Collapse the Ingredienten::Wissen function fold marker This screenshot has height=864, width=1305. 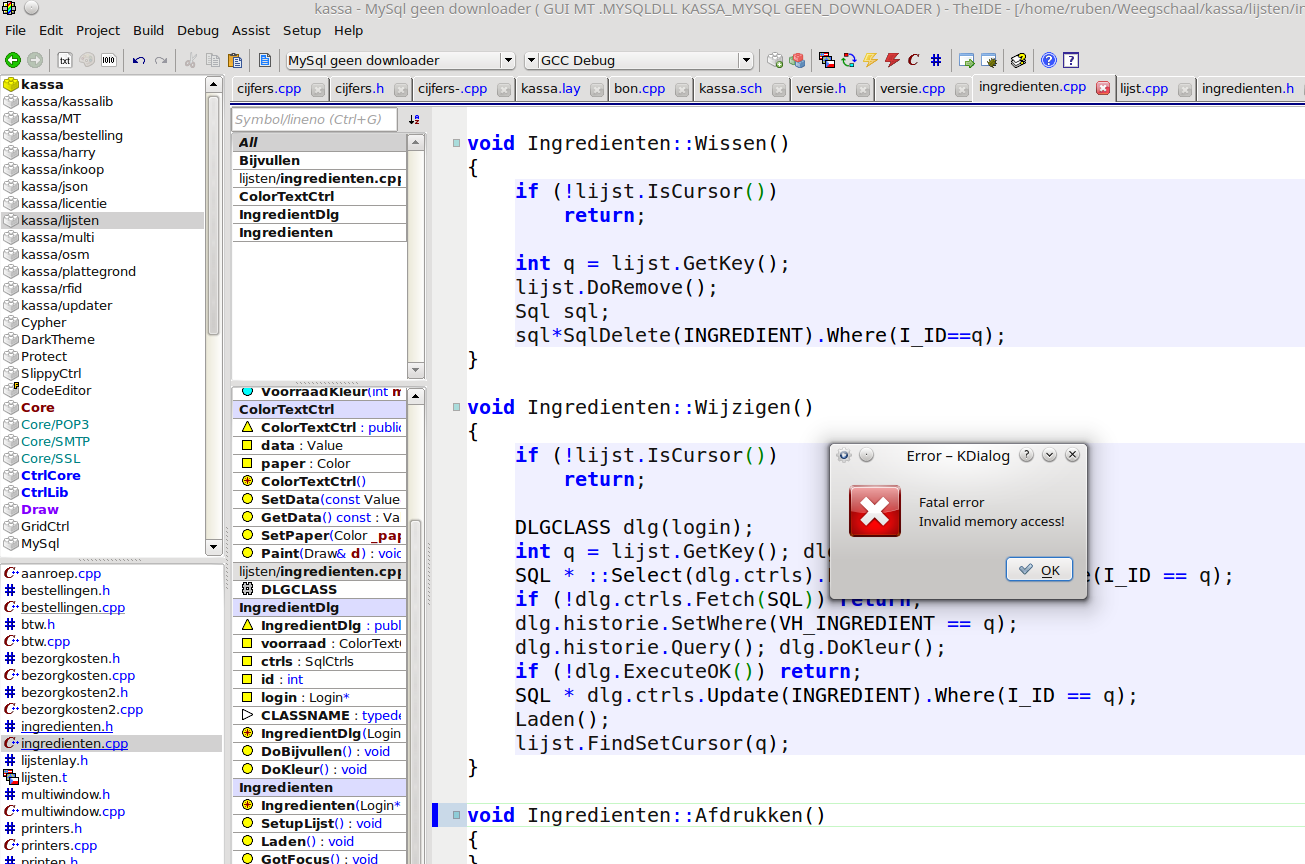pyautogui.click(x=456, y=143)
